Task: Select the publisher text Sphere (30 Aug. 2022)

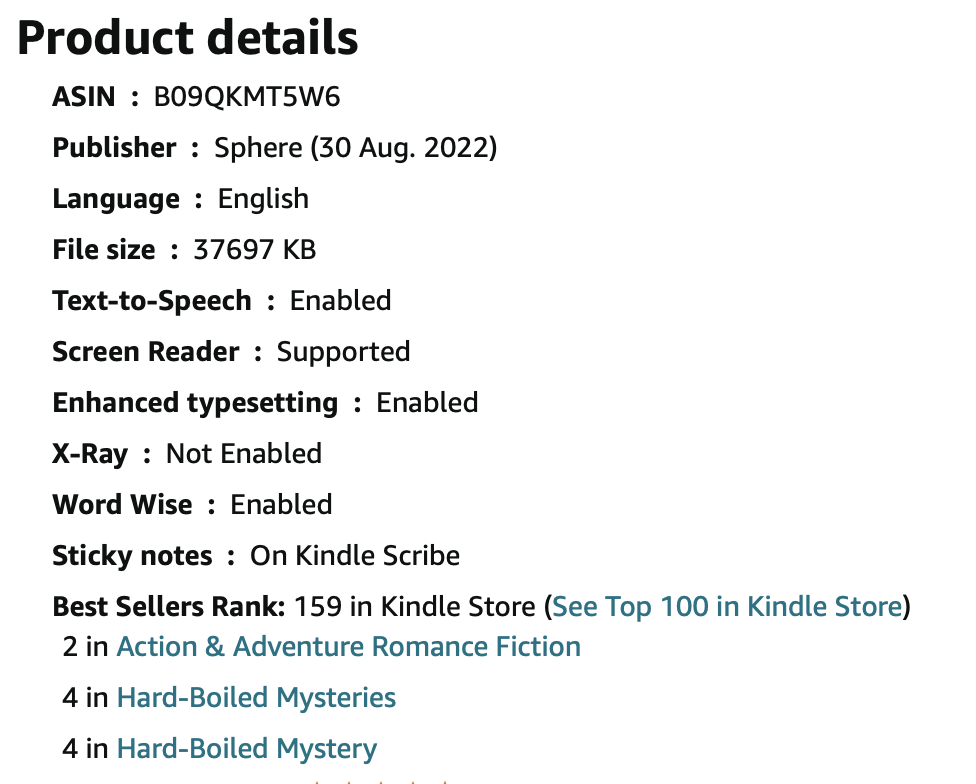Action: (355, 148)
